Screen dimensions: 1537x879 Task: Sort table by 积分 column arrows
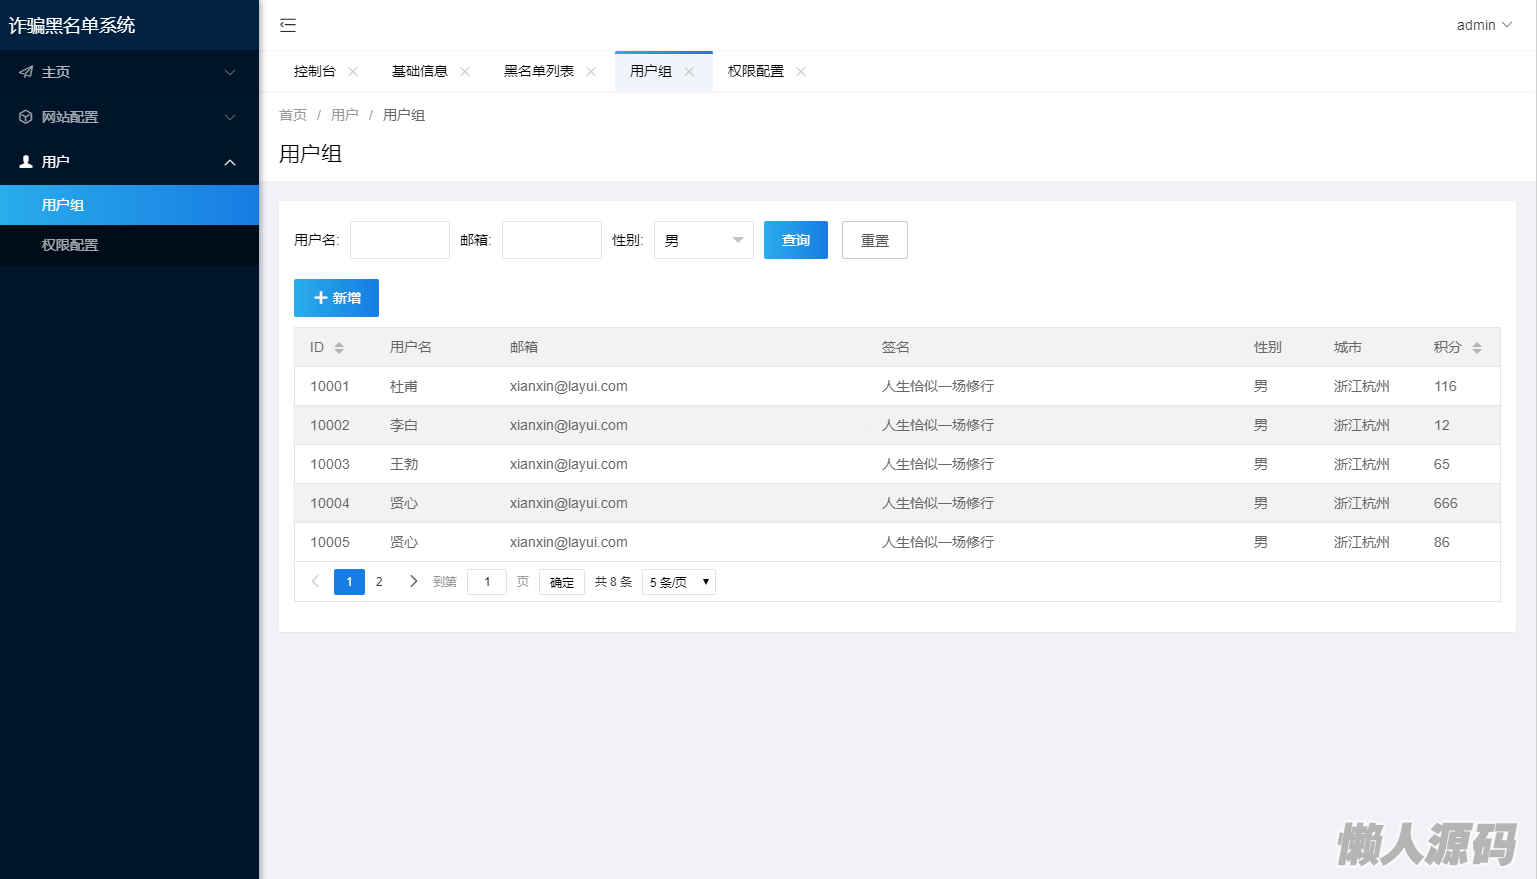(1477, 348)
